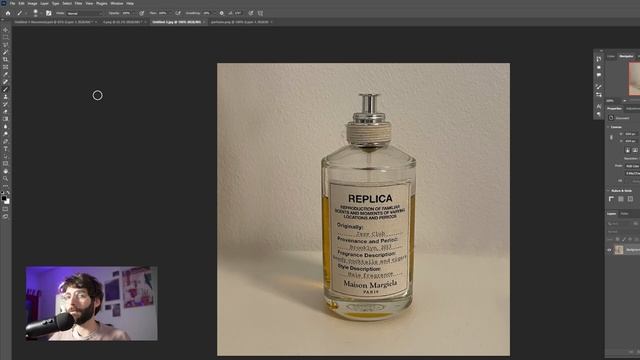Viewport: 640px width, 360px height.
Task: Toggle link between canvas width and height
Action: click(611, 138)
